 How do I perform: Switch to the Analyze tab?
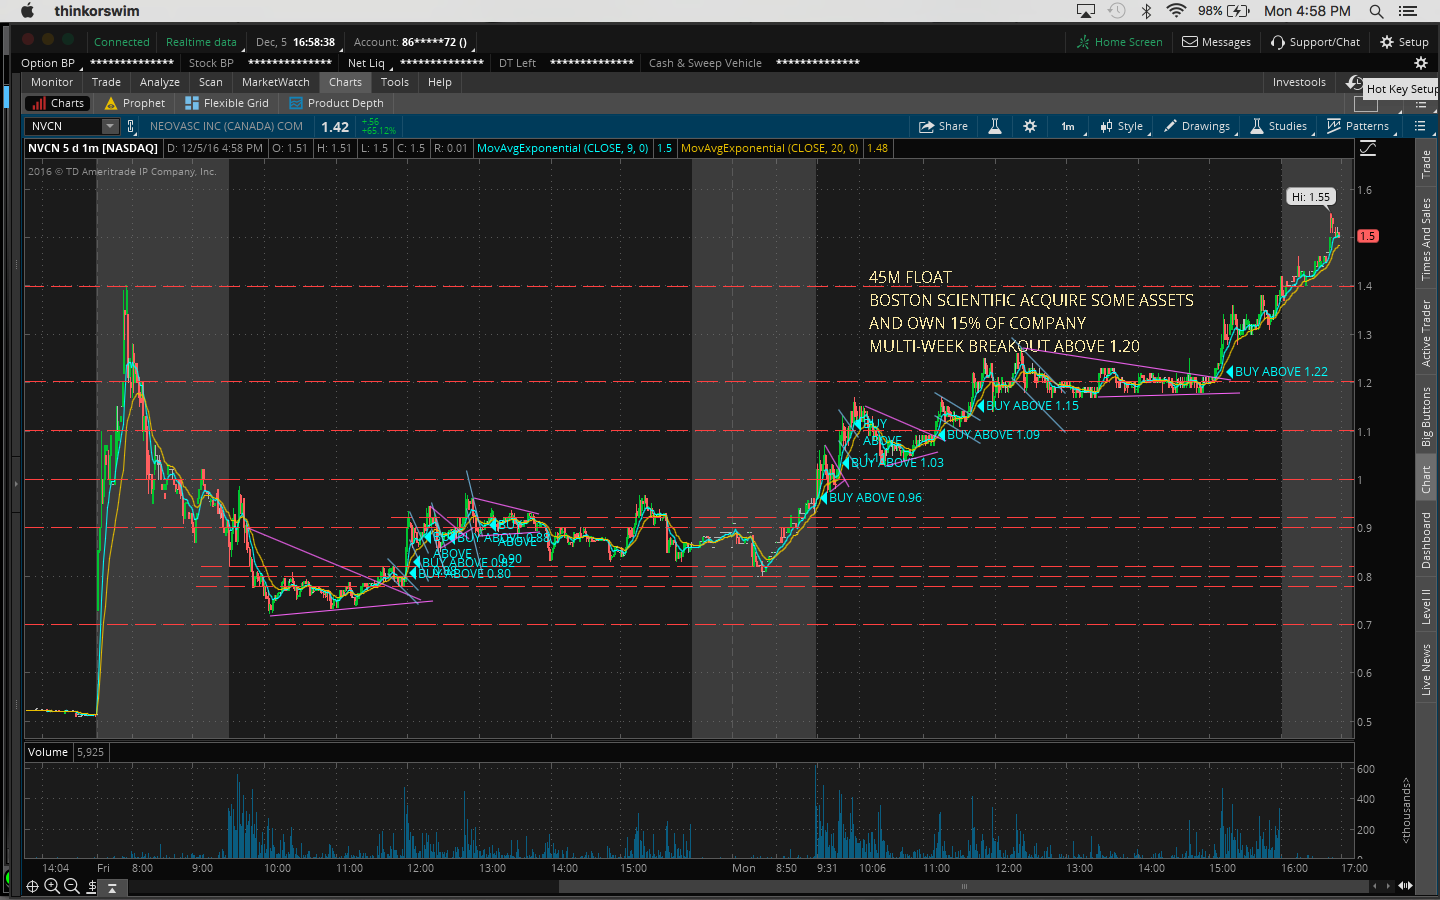pos(160,82)
